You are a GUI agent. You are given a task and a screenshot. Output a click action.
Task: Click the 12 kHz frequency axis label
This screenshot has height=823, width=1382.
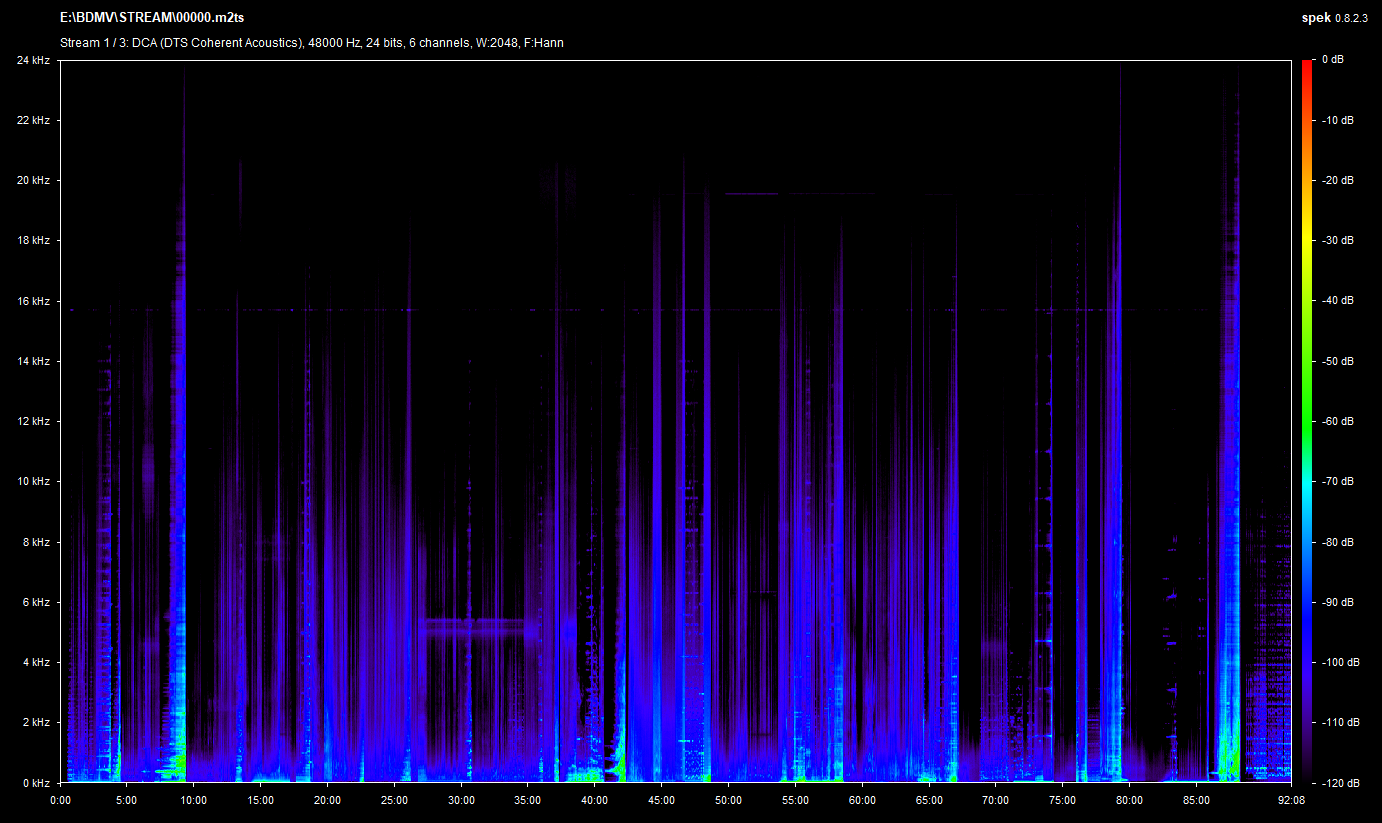[x=33, y=421]
